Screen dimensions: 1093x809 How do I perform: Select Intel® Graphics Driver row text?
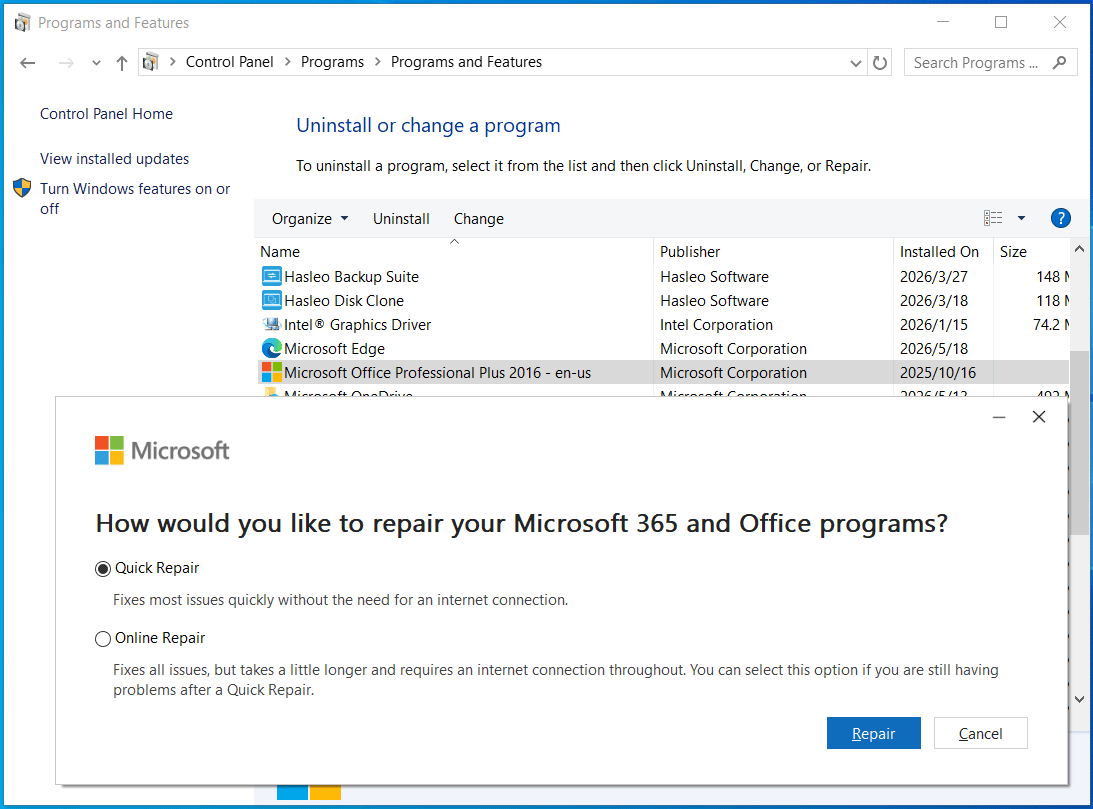[358, 325]
